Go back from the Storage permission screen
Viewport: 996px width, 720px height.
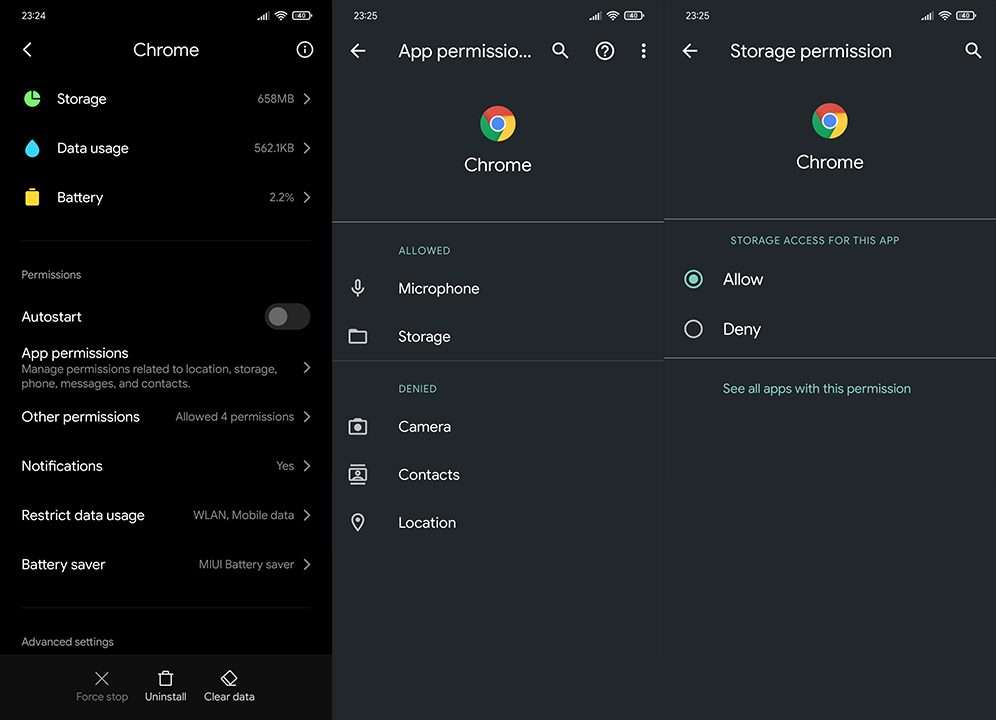tap(690, 51)
